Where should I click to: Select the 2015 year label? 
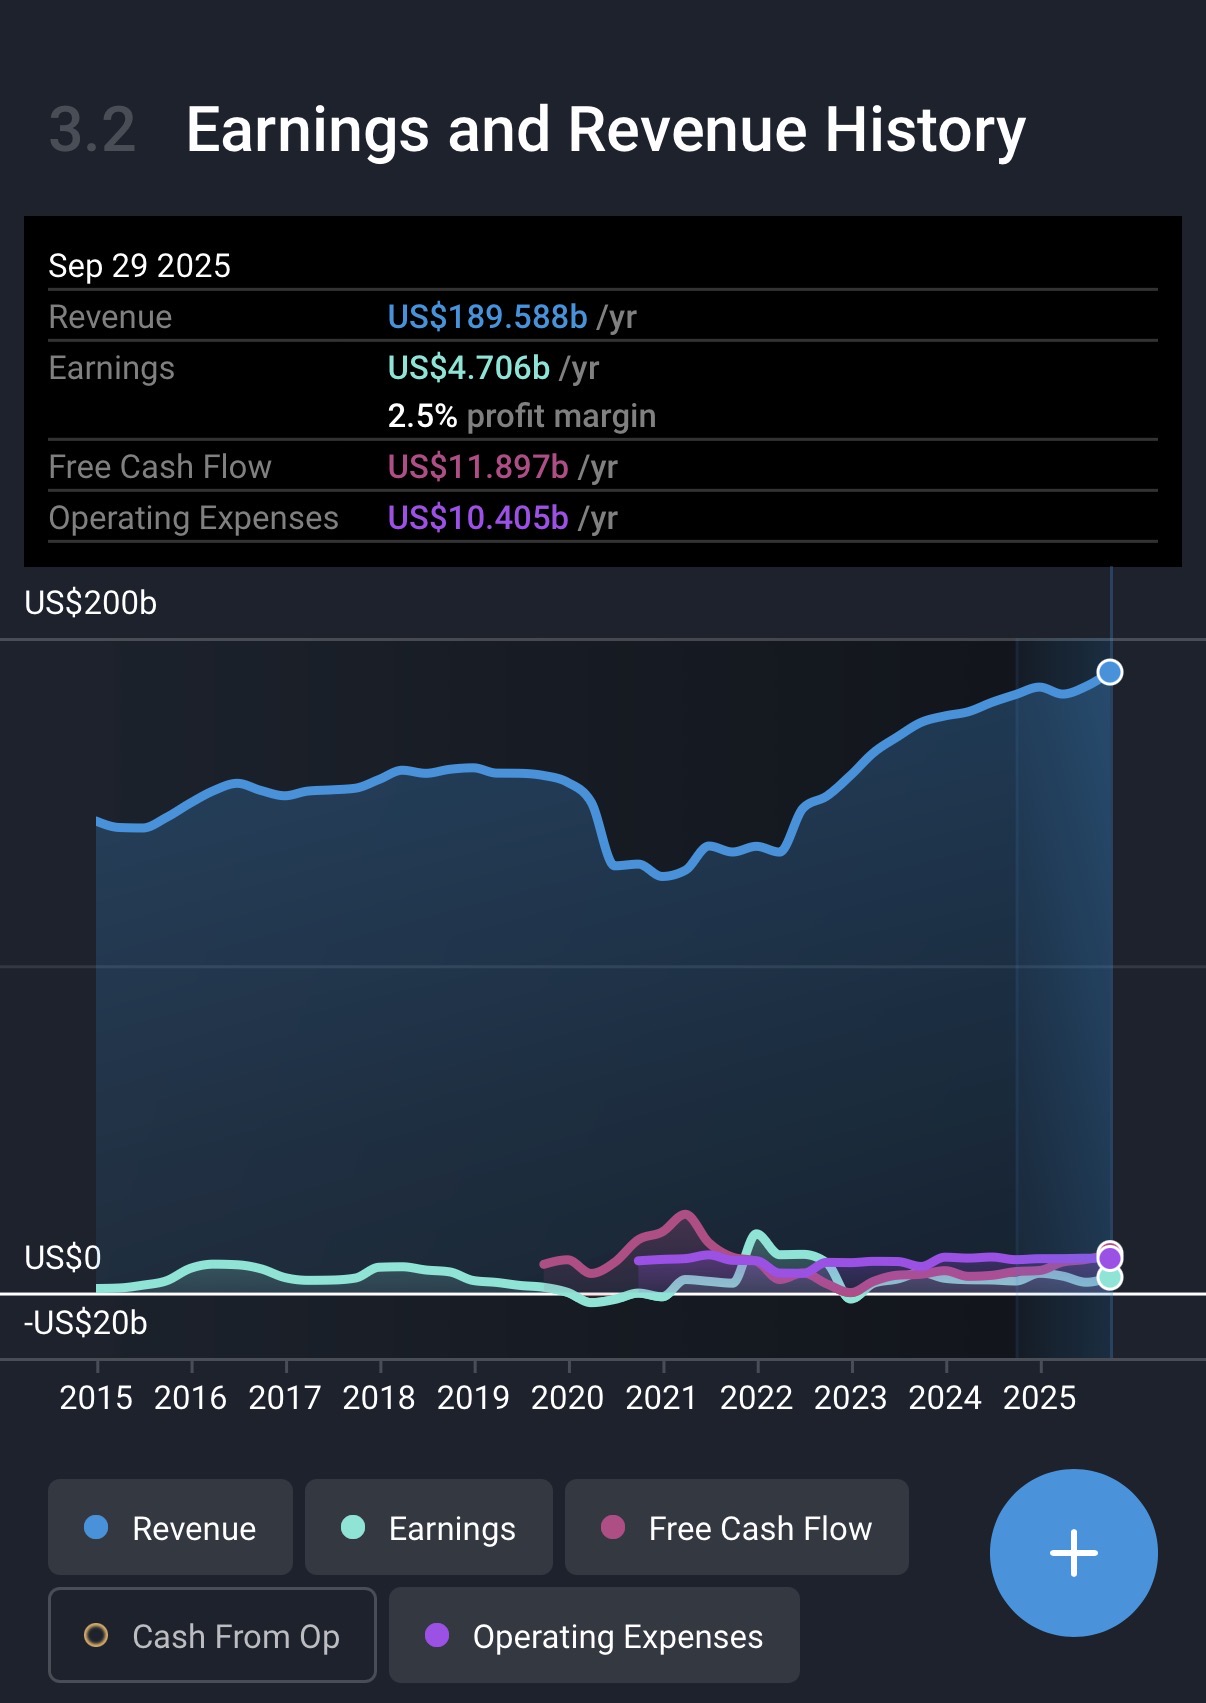click(x=96, y=1397)
